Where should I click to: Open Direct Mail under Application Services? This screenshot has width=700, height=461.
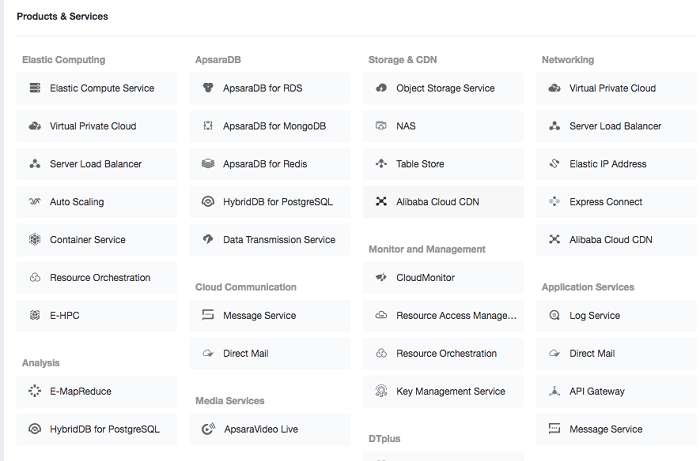coord(617,353)
